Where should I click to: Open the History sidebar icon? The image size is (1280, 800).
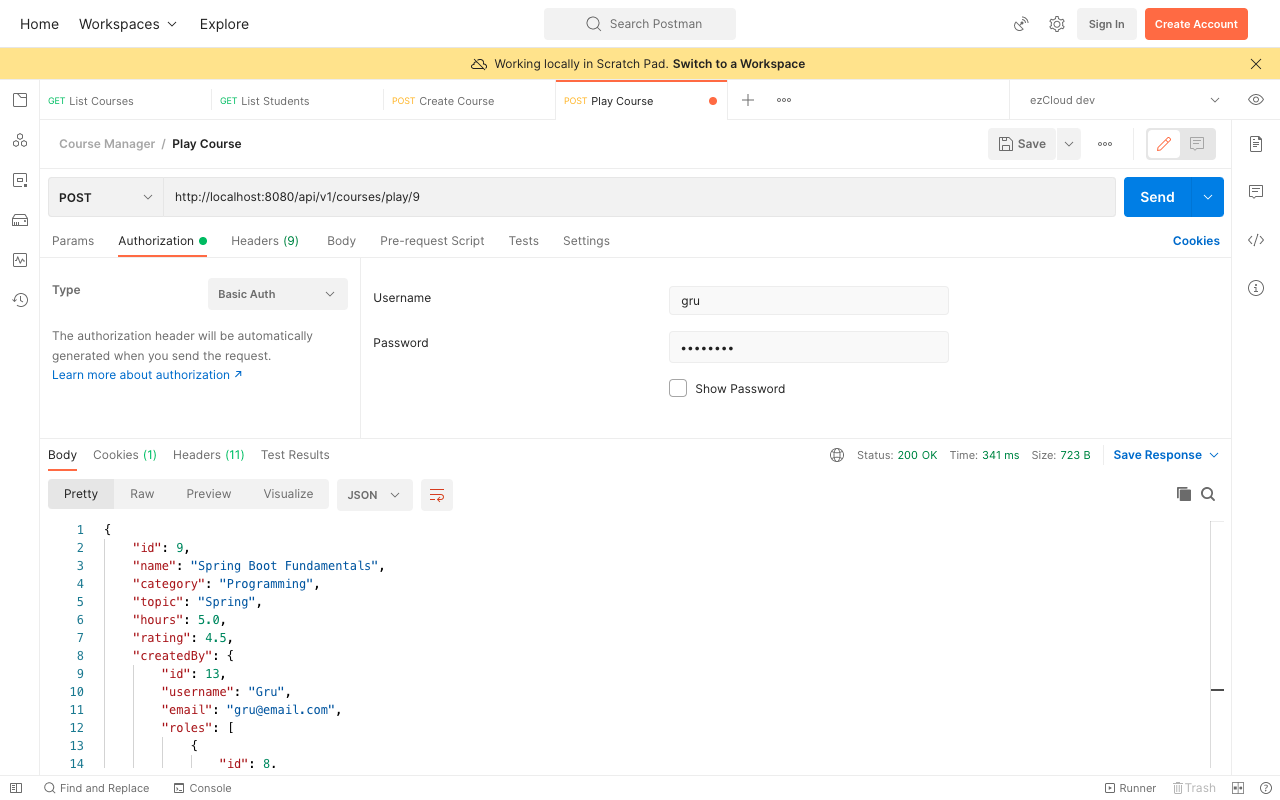click(x=20, y=300)
